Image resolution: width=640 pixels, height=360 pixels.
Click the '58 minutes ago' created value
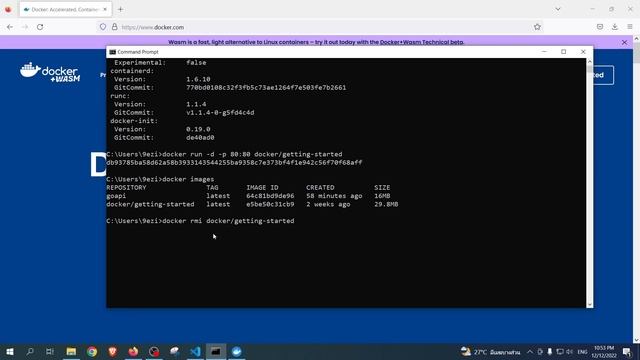334,196
